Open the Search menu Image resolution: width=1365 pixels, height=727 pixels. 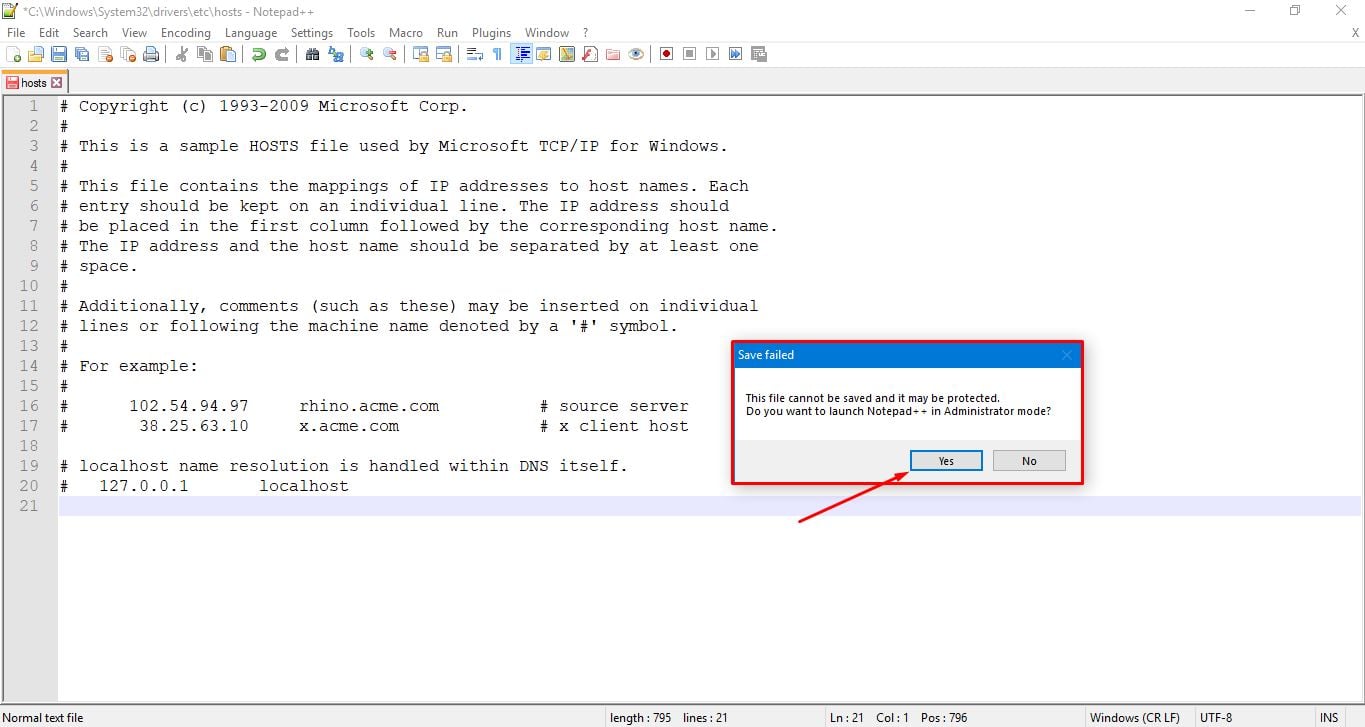(90, 33)
